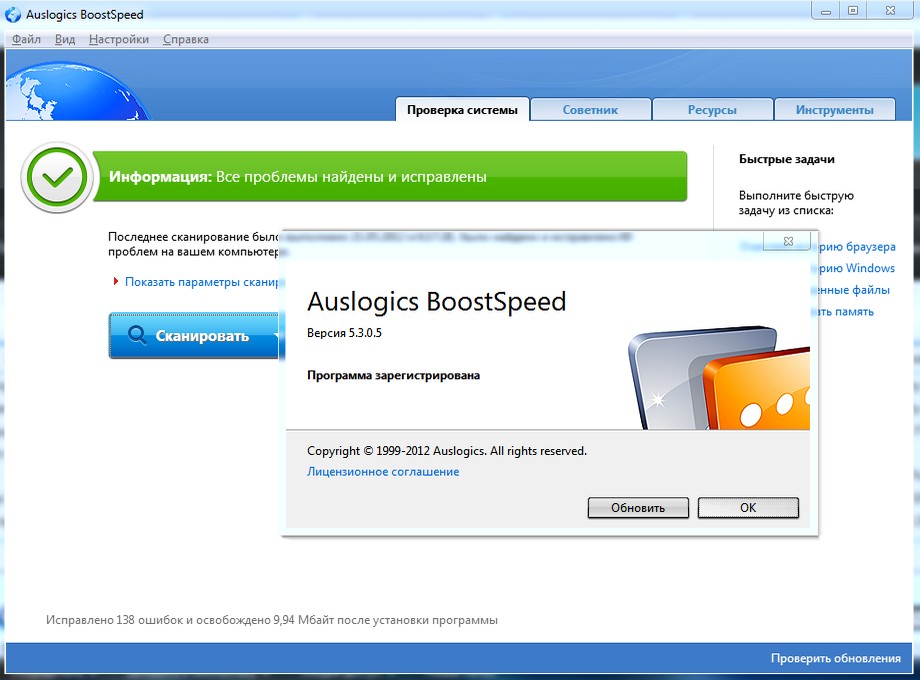This screenshot has height=680, width=920.
Task: Open the Вид menu
Action: pos(65,39)
